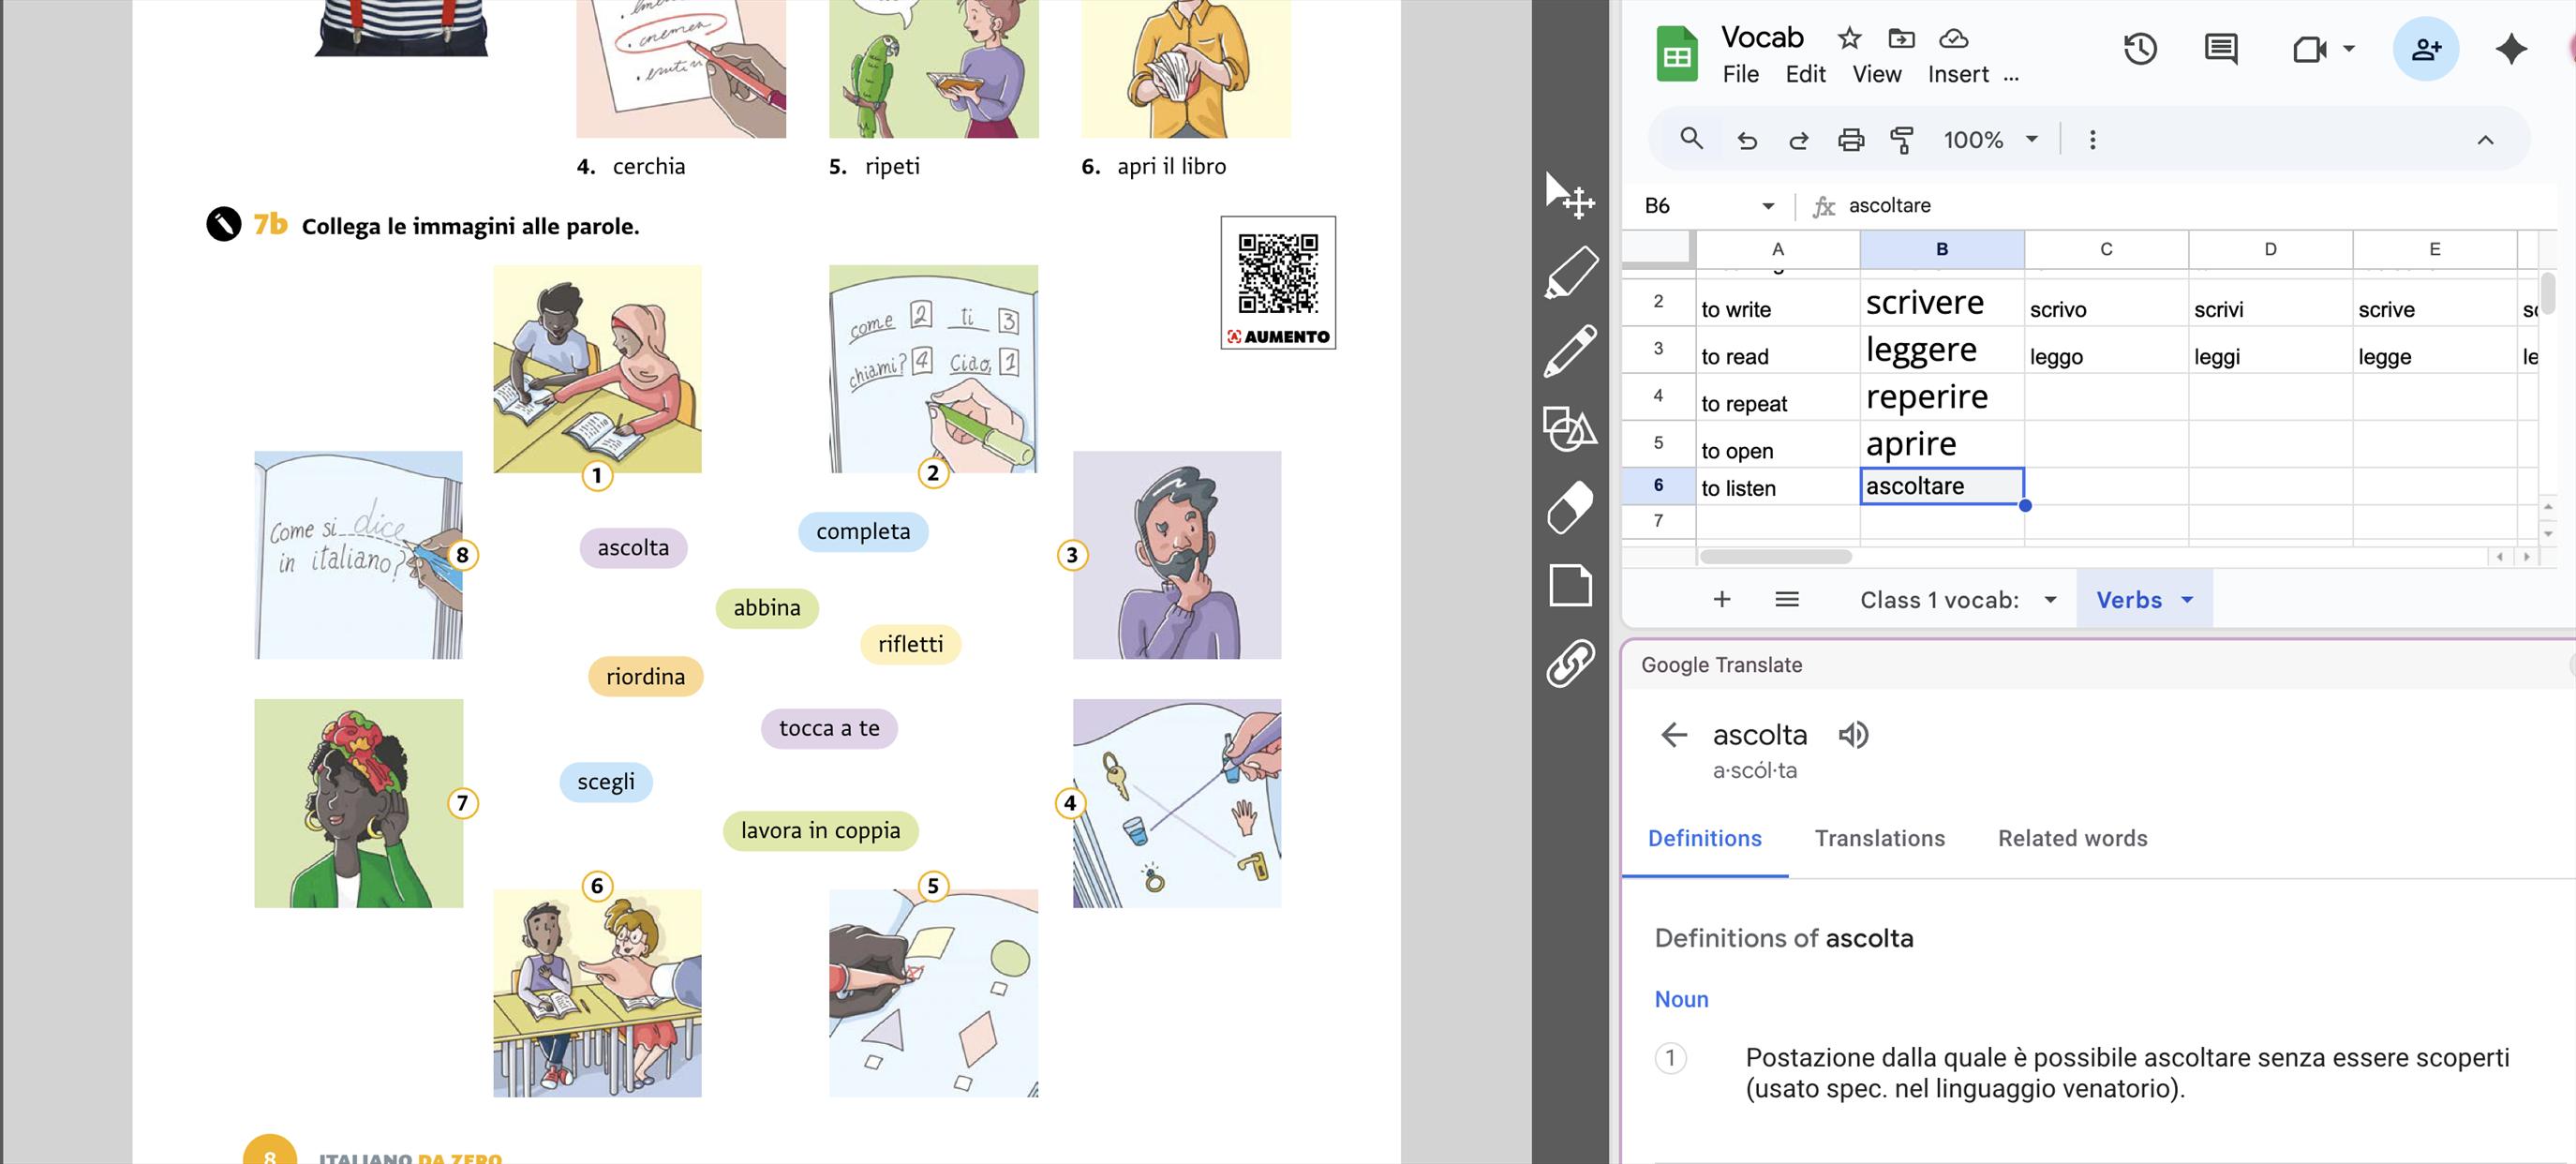Switch to the Translations tab

click(x=1879, y=838)
